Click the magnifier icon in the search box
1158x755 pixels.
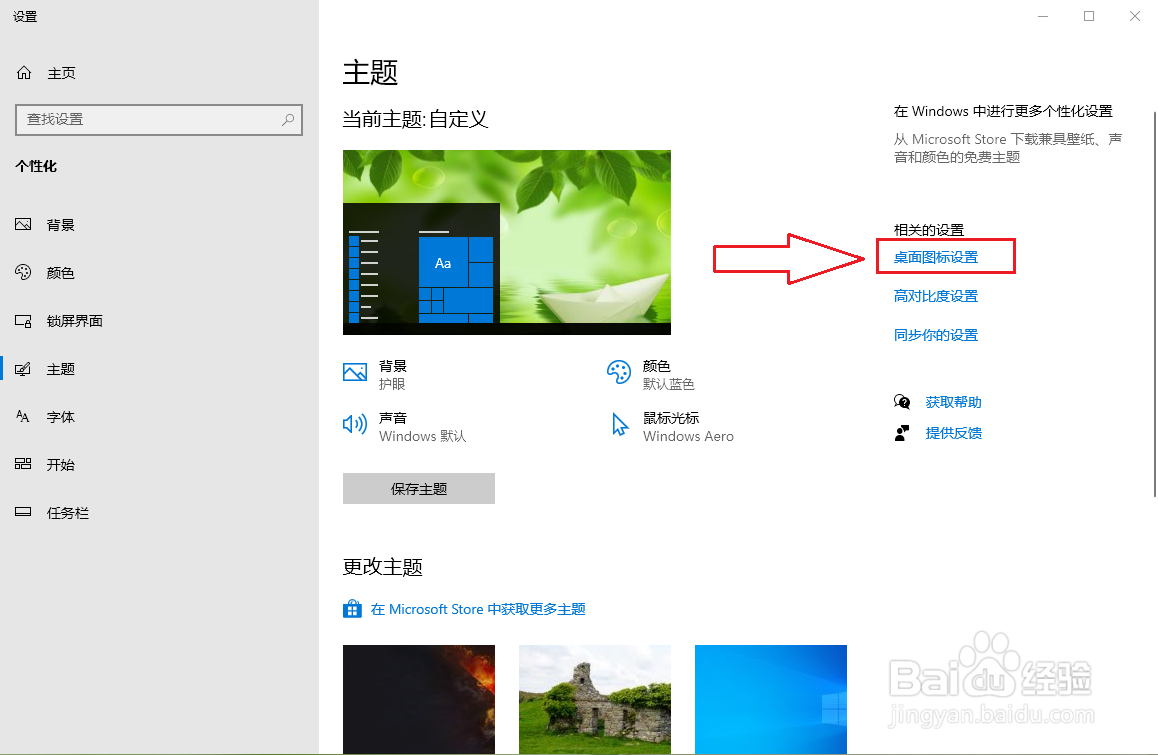click(x=288, y=119)
